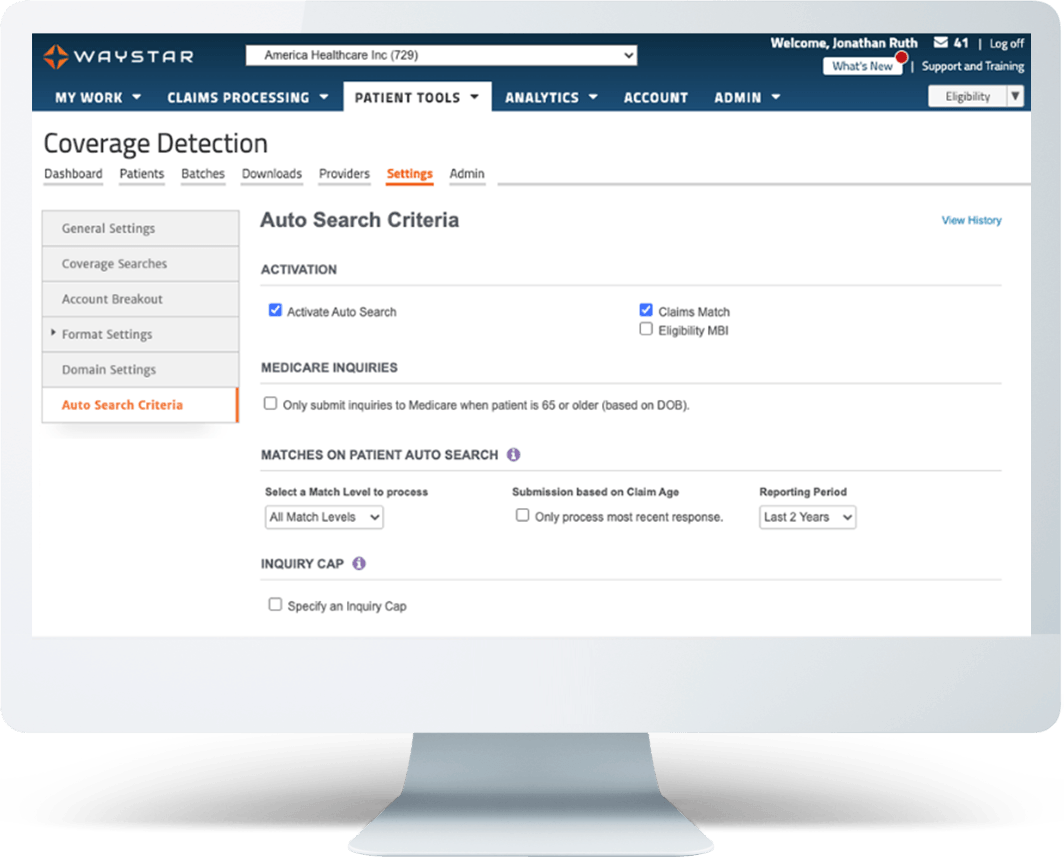Select Coverage Searches in the settings sidebar
The width and height of the screenshot is (1064, 857).
pyautogui.click(x=113, y=263)
